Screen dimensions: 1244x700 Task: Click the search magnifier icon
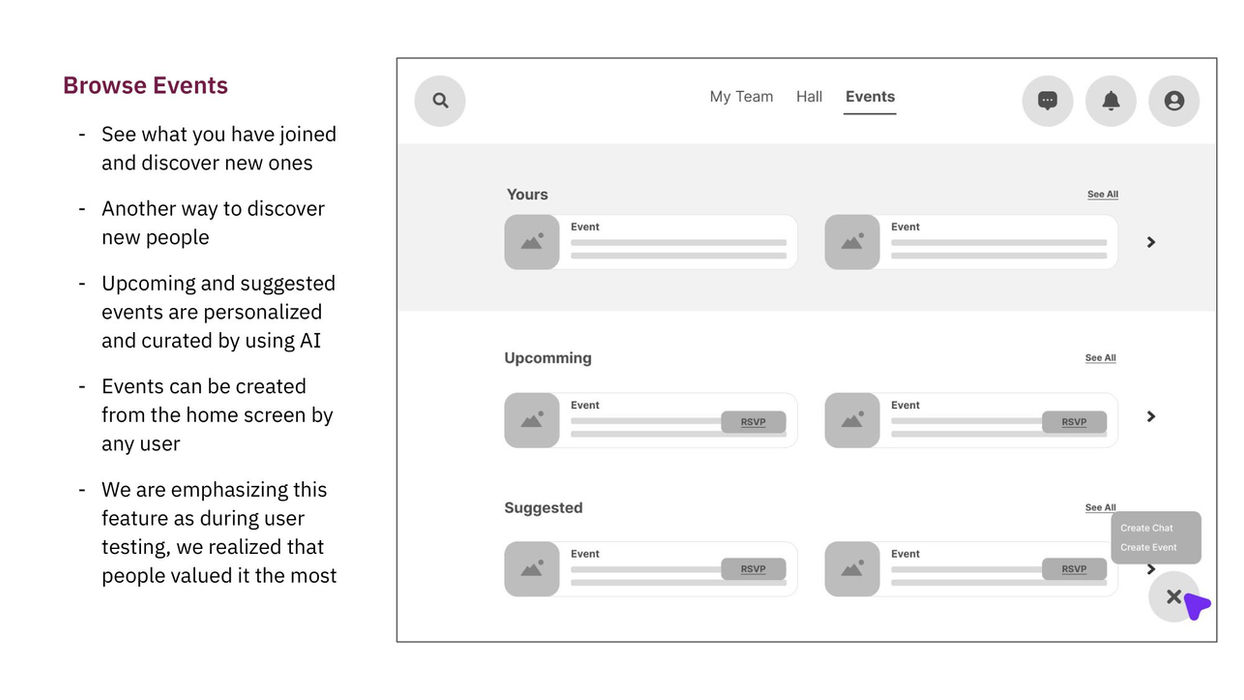tap(440, 101)
